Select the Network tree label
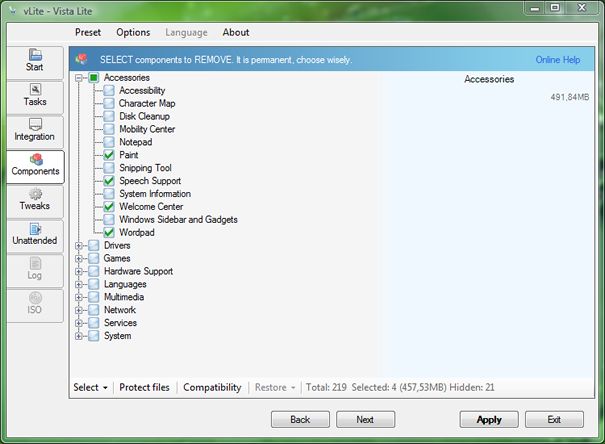The width and height of the screenshot is (605, 444). [120, 310]
